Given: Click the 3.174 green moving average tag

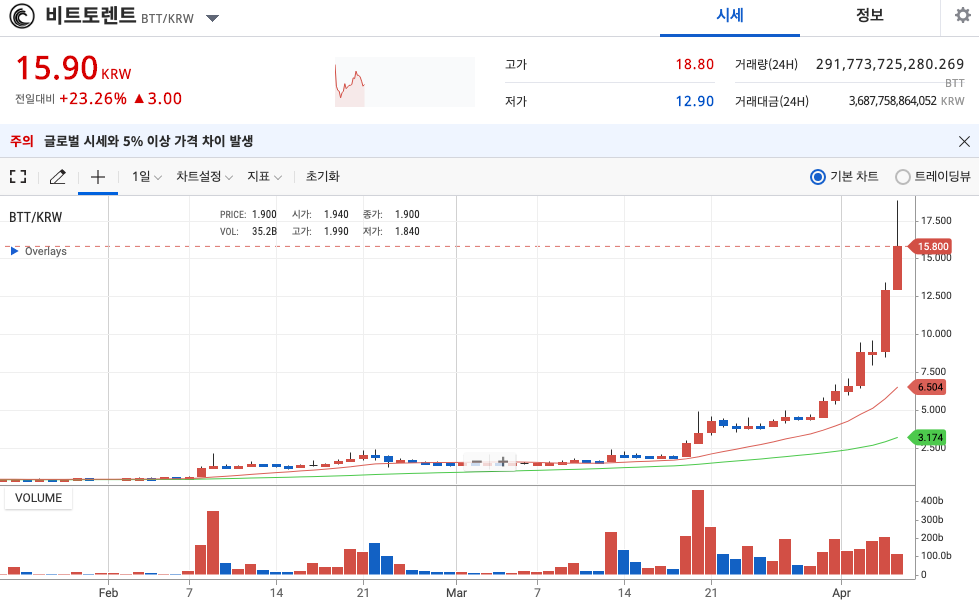Looking at the screenshot, I should pos(927,438).
